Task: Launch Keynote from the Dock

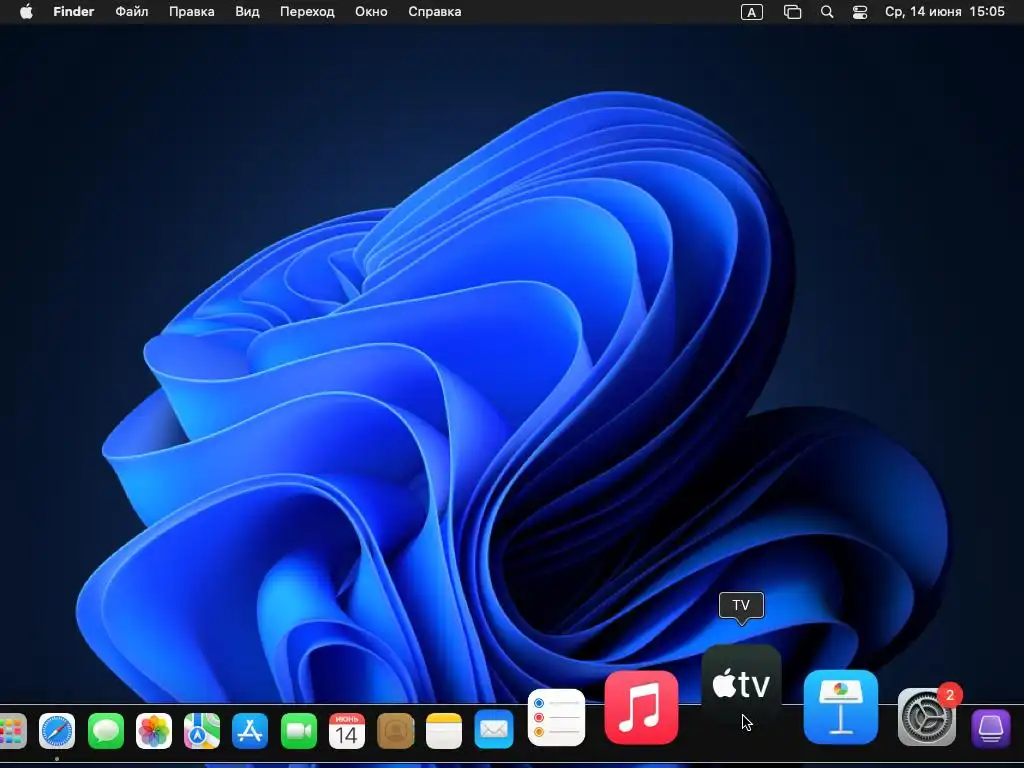Action: pyautogui.click(x=840, y=707)
